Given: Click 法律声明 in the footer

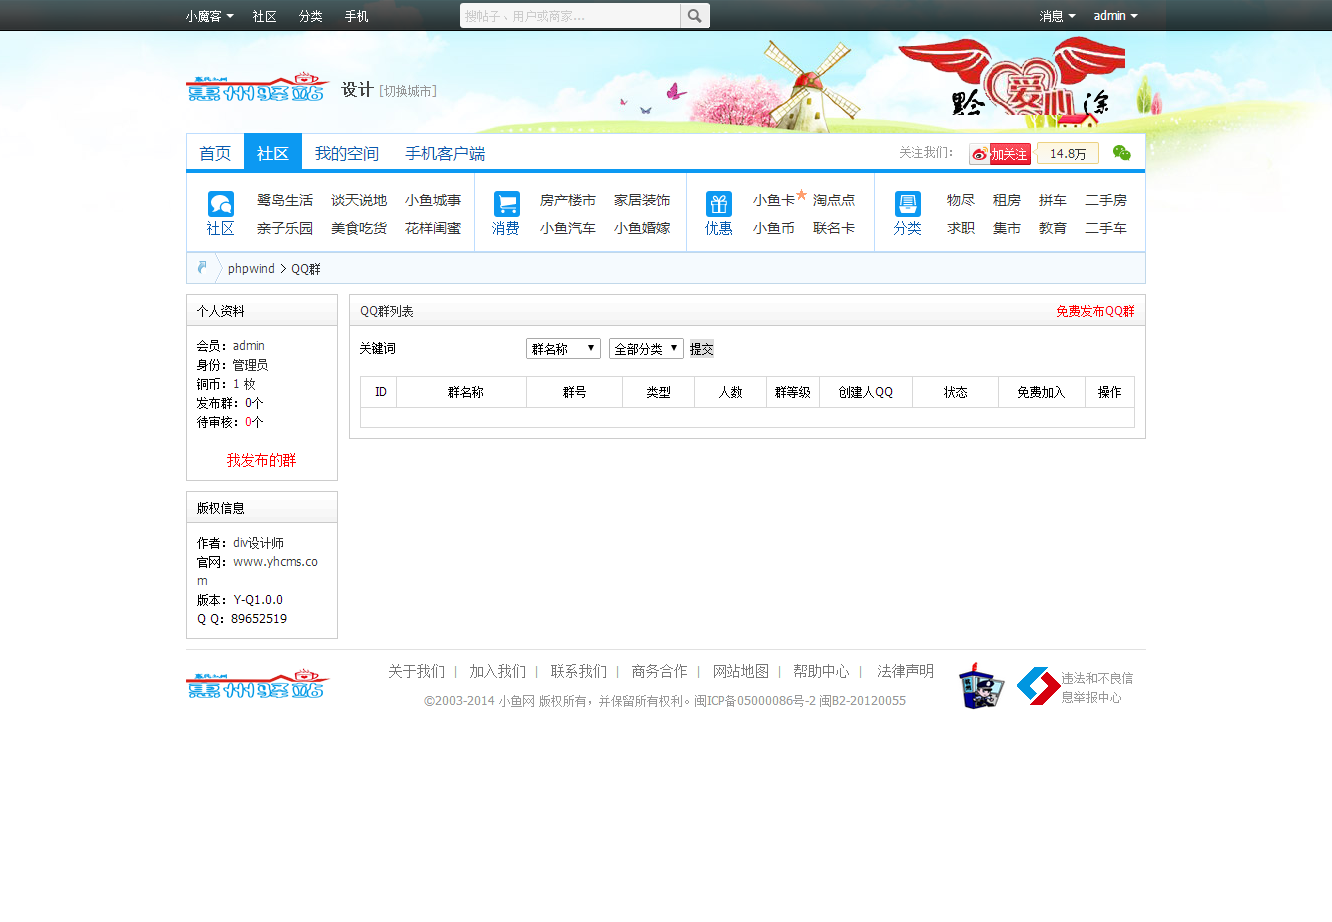Looking at the screenshot, I should (905, 671).
